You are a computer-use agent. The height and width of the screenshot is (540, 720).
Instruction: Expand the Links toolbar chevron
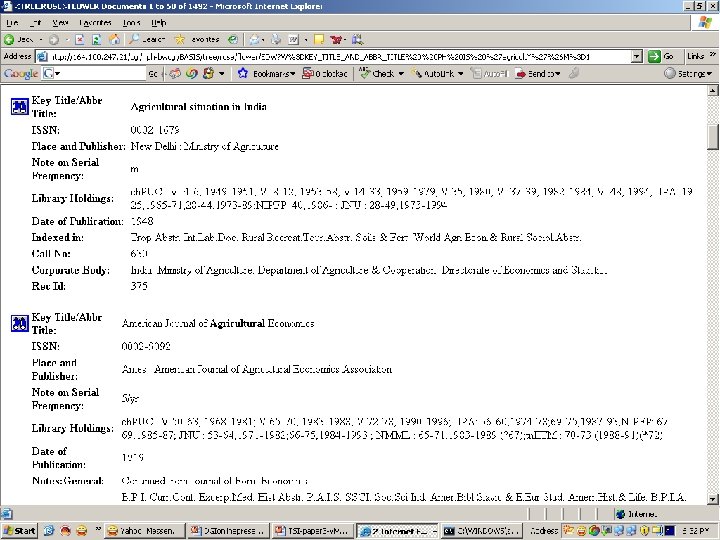[713, 55]
